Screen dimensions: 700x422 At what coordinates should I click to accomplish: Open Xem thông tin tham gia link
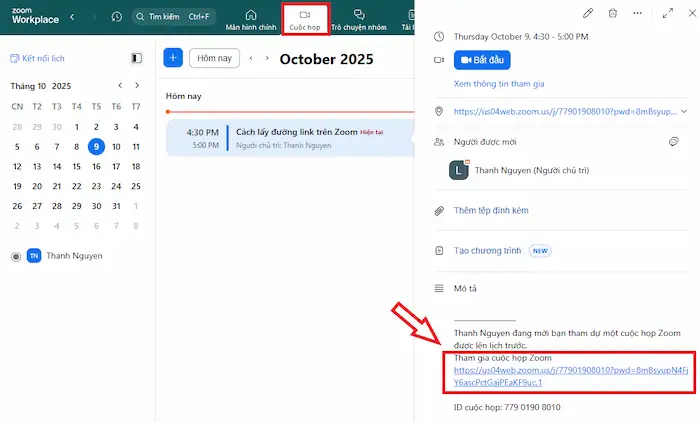[x=498, y=85]
